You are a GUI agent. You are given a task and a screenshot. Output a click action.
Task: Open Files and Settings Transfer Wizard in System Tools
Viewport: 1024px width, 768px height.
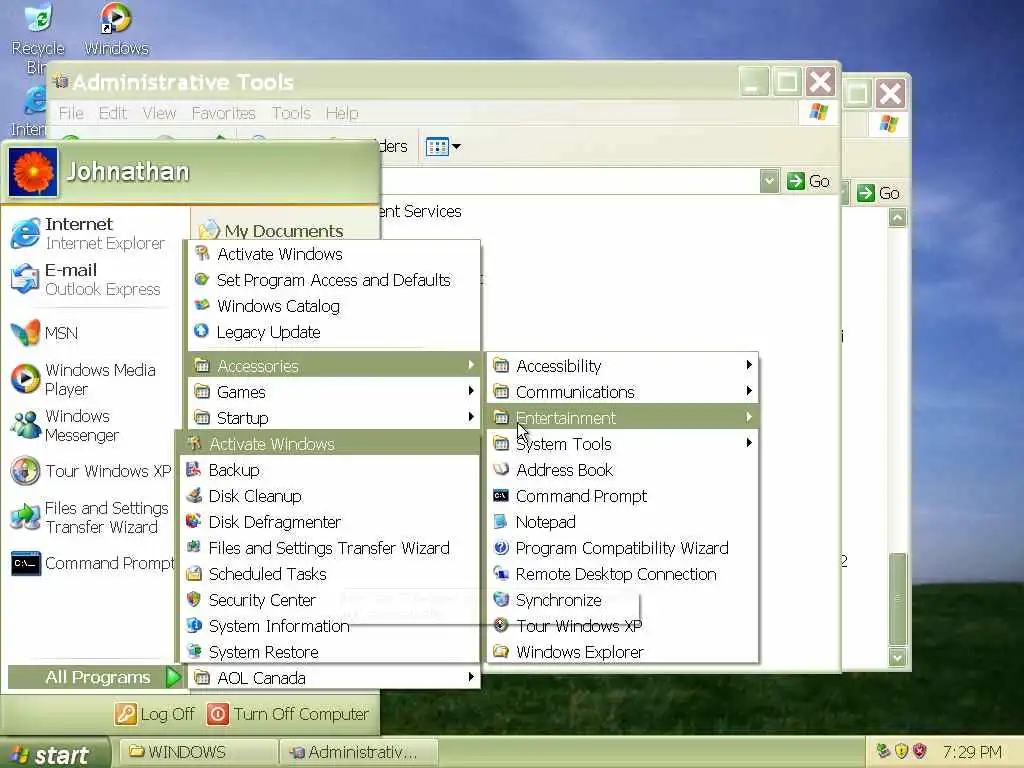point(330,549)
